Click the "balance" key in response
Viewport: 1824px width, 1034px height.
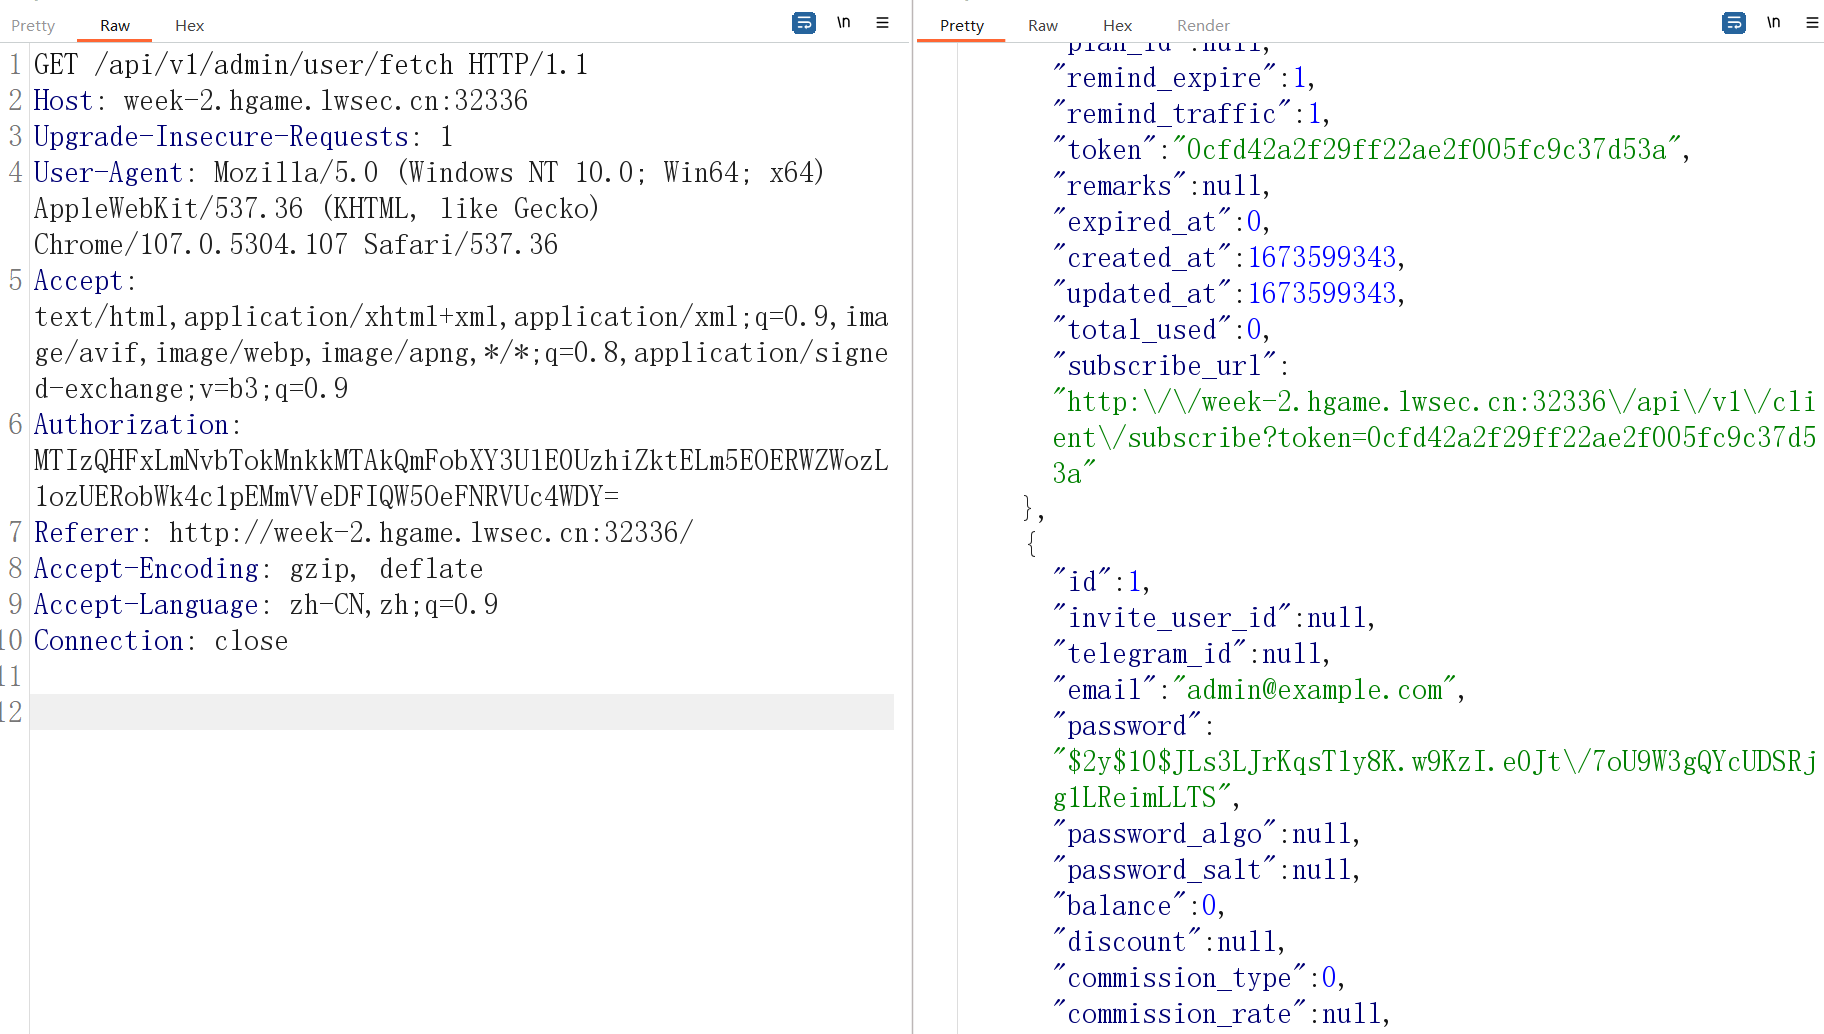coord(1120,906)
